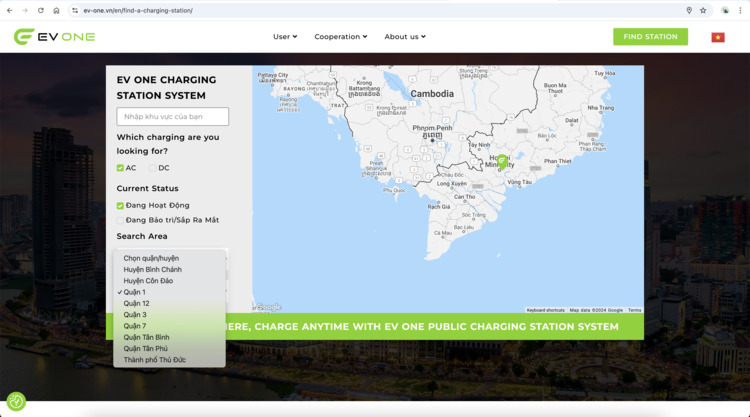This screenshot has height=417, width=750.
Task: Open site information icon in address bar
Action: [x=75, y=11]
